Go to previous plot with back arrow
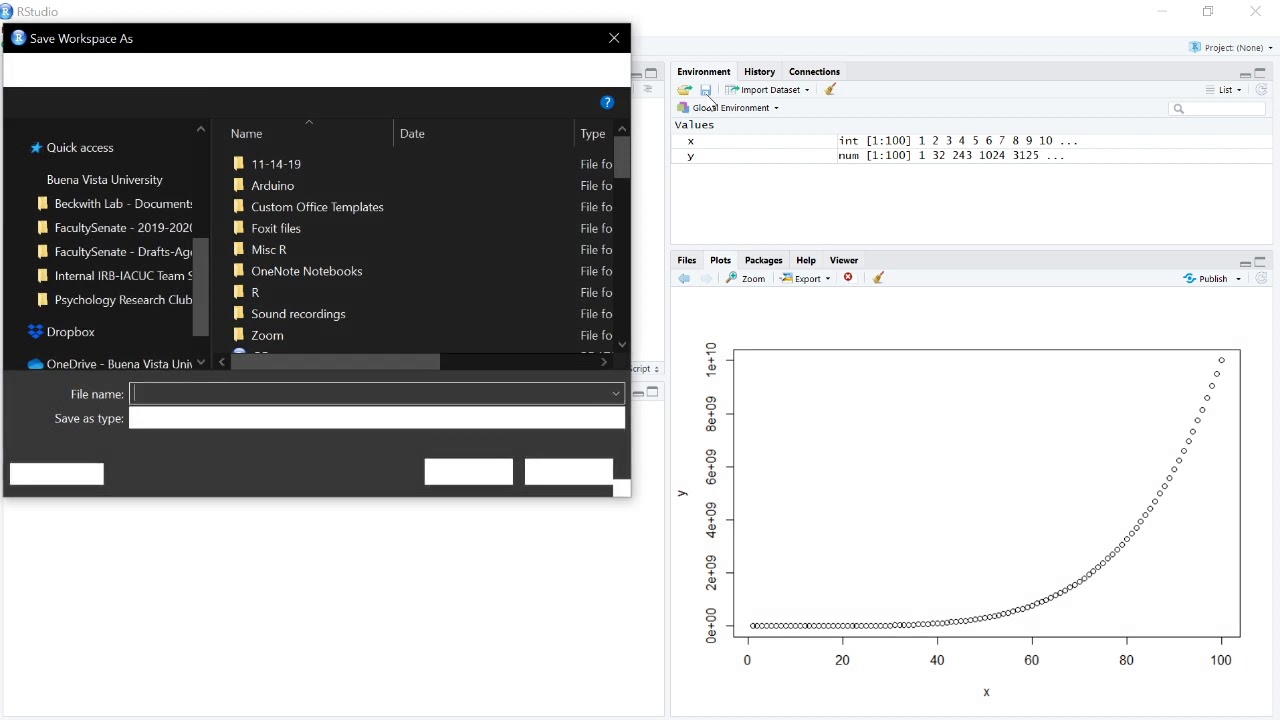 tap(684, 279)
